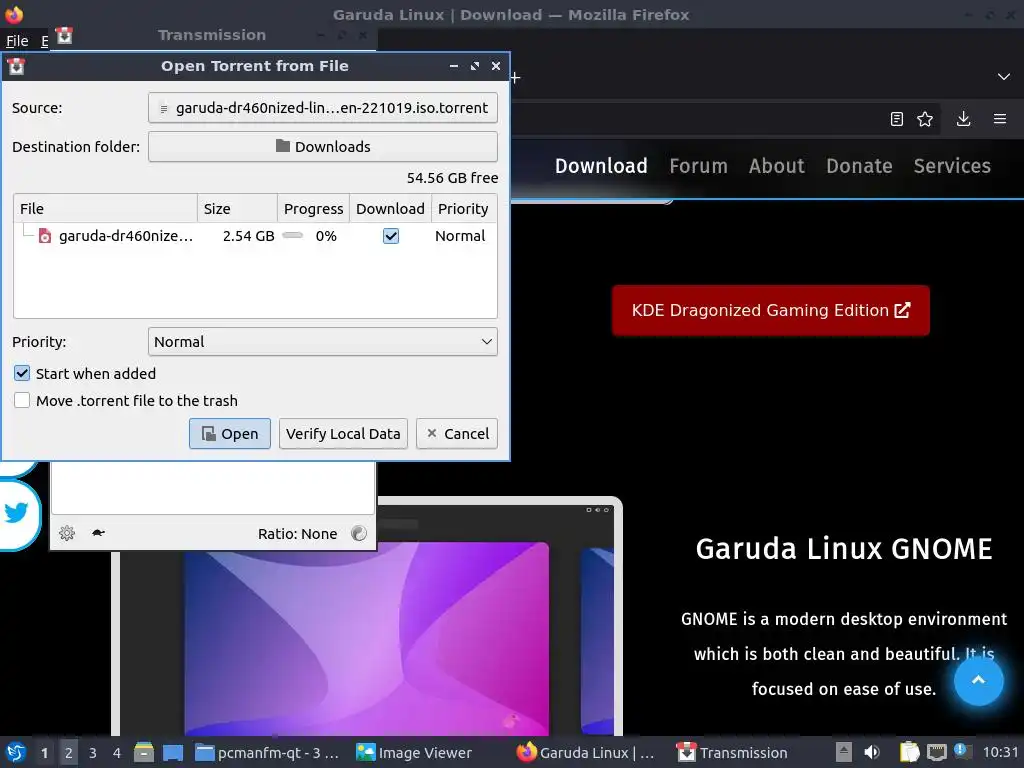
Task: Open the Services nav item
Action: point(952,166)
